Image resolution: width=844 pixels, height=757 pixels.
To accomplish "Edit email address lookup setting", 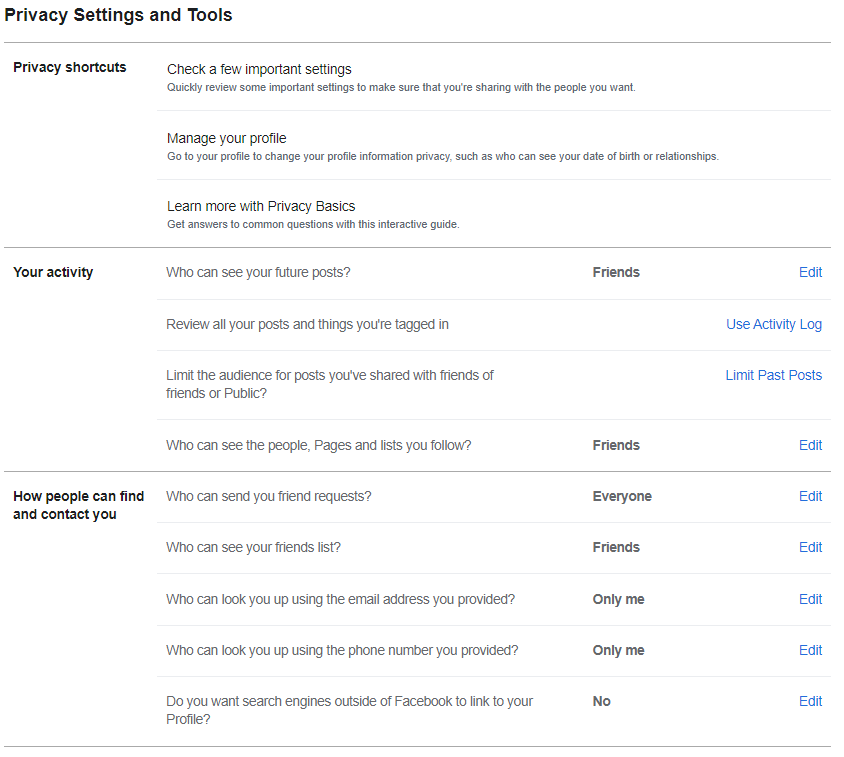I will coord(810,599).
